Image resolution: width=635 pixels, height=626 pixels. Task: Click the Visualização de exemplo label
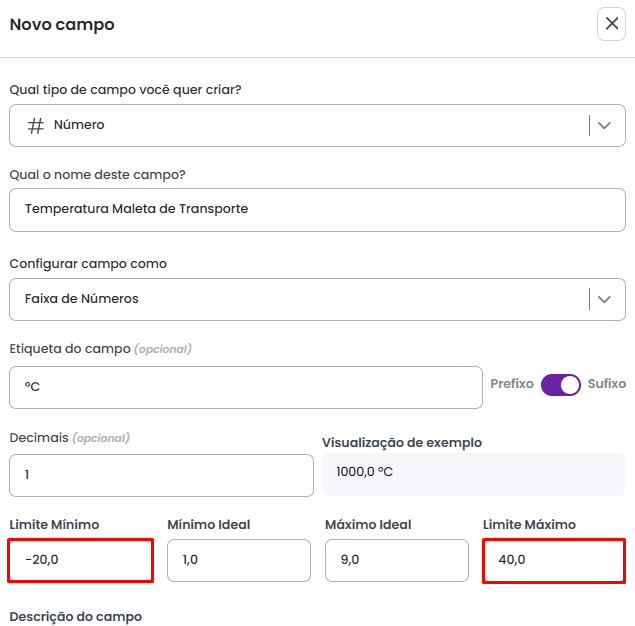click(401, 442)
